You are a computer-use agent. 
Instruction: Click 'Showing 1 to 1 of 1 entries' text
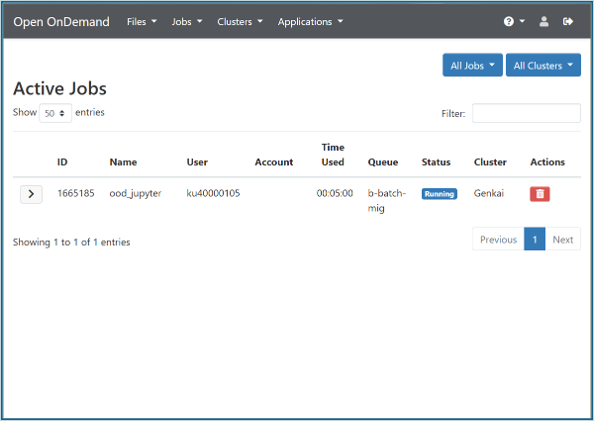[72, 242]
